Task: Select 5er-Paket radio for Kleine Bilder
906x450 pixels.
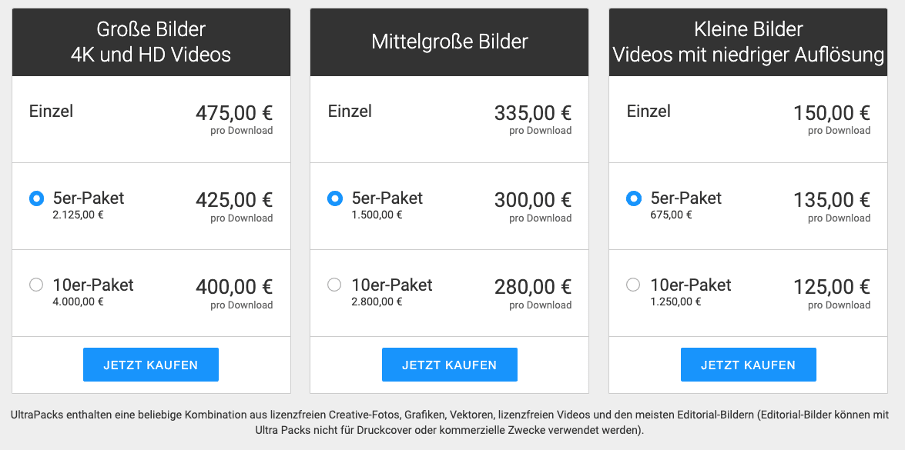Action: pyautogui.click(x=633, y=199)
